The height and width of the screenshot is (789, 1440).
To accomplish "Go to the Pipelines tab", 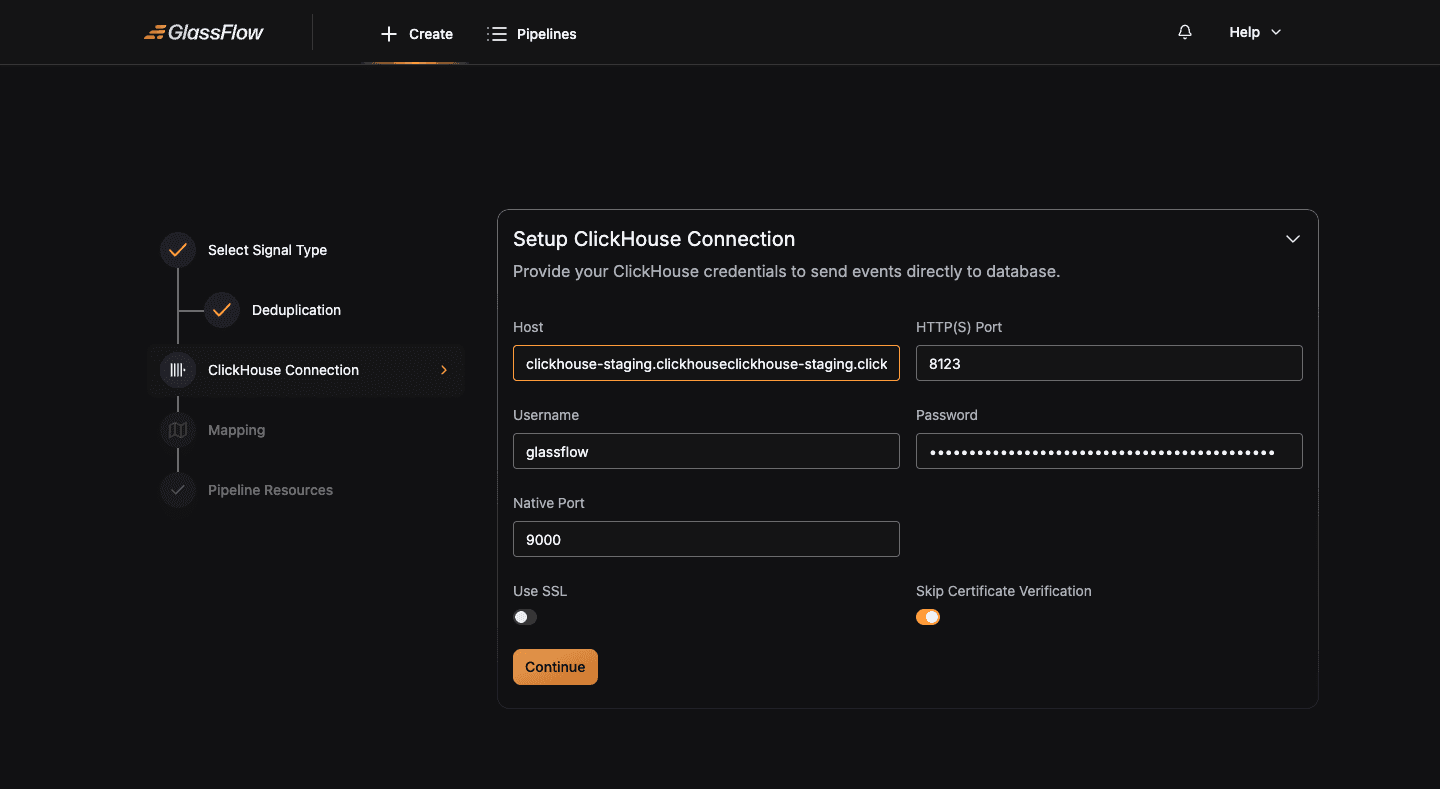I will coord(532,34).
